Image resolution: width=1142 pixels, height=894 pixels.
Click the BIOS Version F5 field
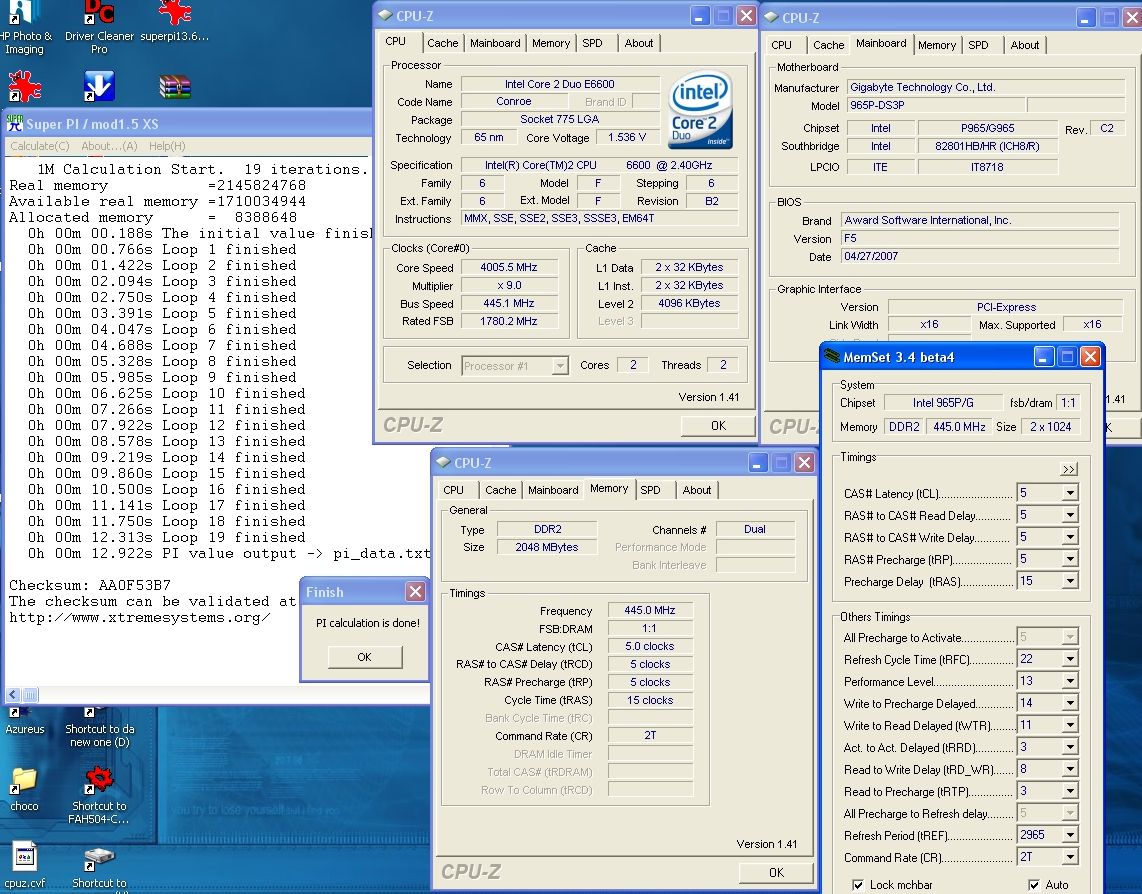pyautogui.click(x=980, y=238)
